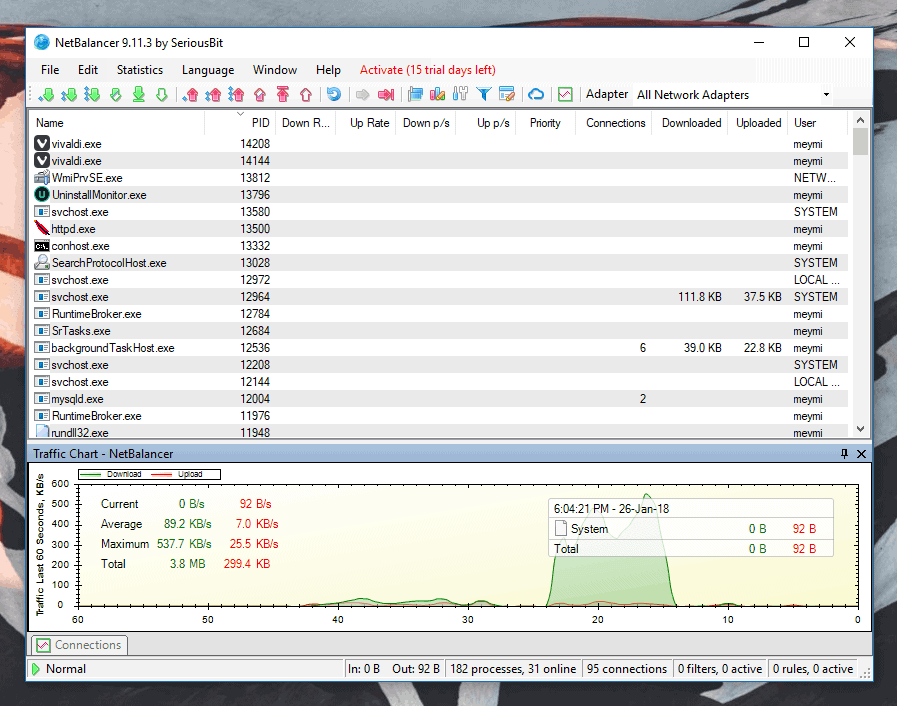This screenshot has height=706, width=897.
Task: Select the UninstallMonitor.exe process row
Action: tap(439, 195)
